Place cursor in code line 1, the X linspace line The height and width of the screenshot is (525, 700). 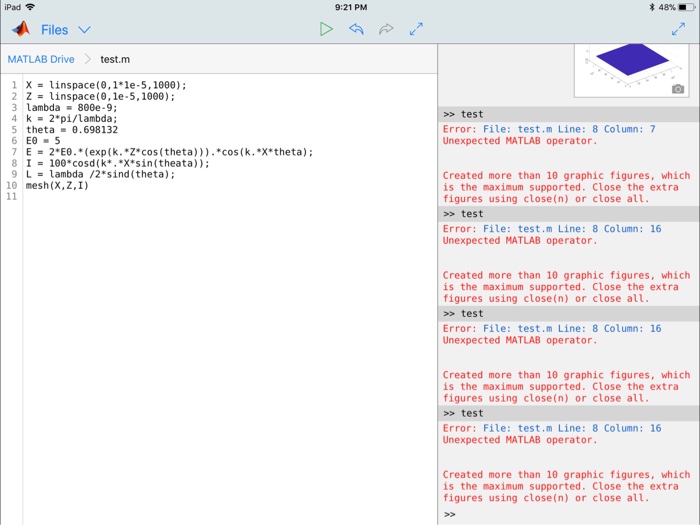[x=106, y=85]
